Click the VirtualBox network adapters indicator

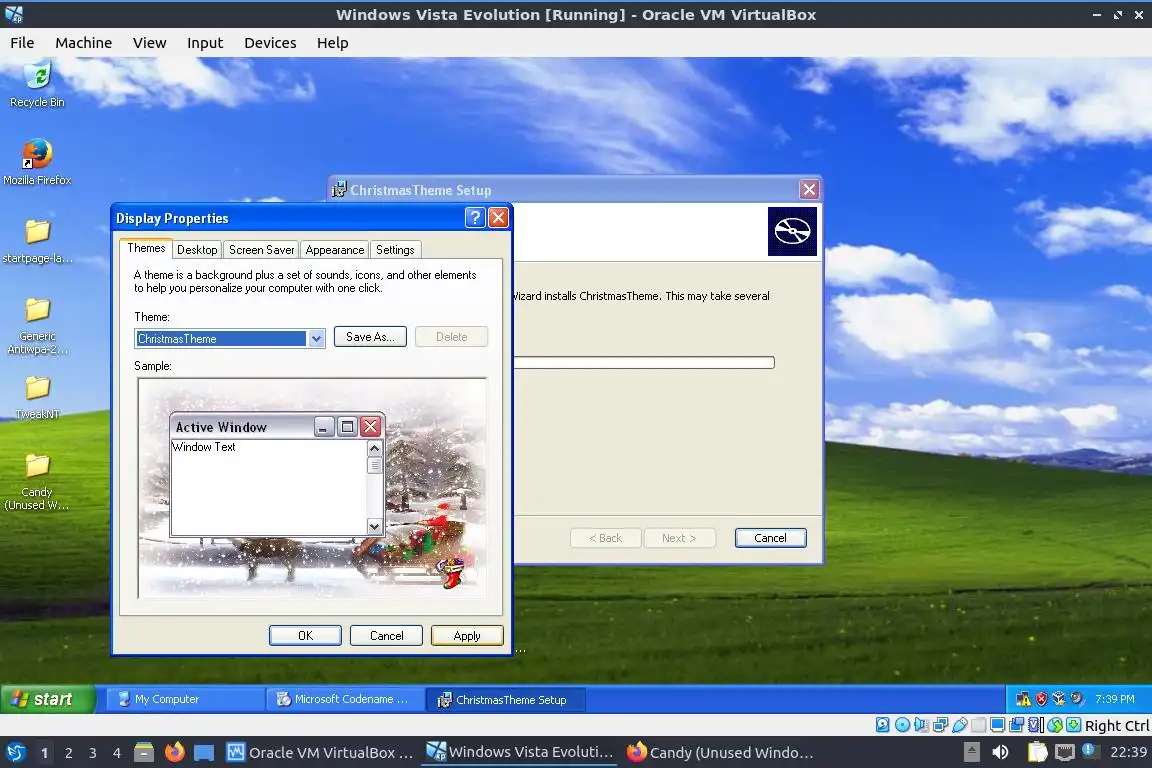point(940,725)
